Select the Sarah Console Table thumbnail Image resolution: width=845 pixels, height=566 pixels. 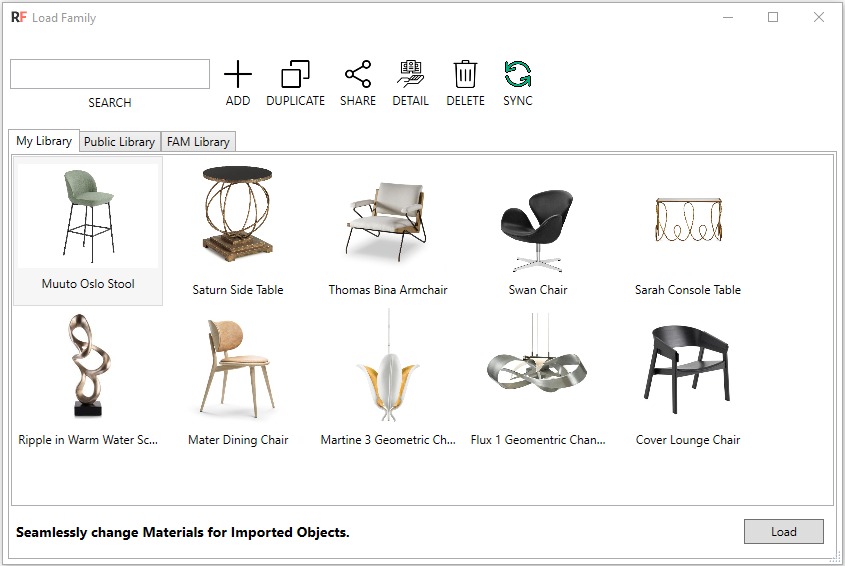tap(688, 220)
